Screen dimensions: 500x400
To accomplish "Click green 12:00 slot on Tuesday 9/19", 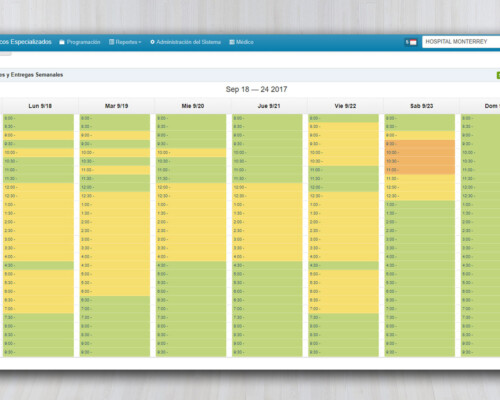I will click(115, 187).
